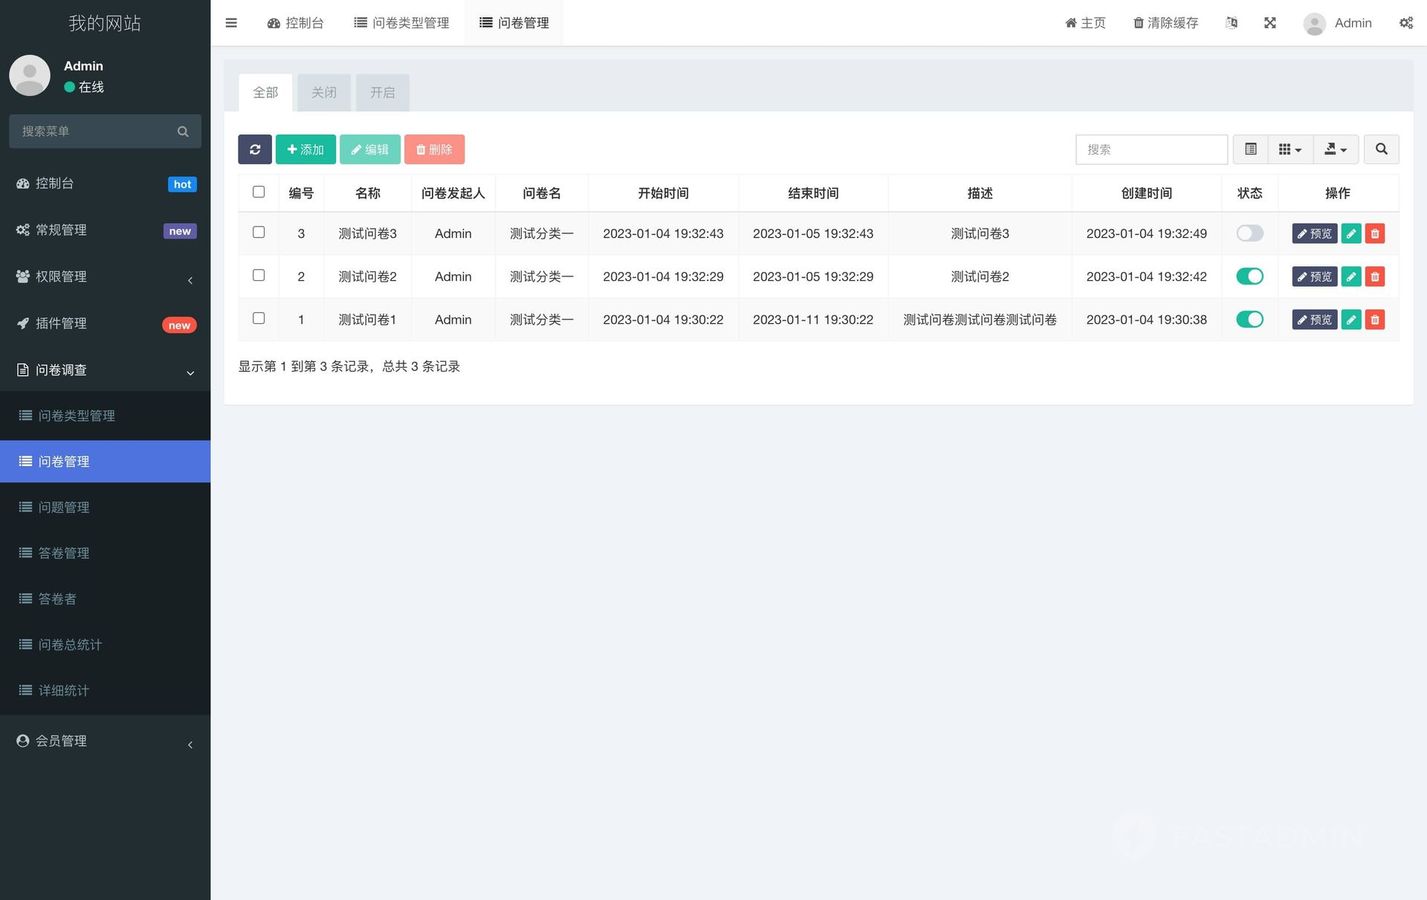Expand the 权限管理 sidebar menu
Screen dimensions: 1427x900
(x=105, y=277)
